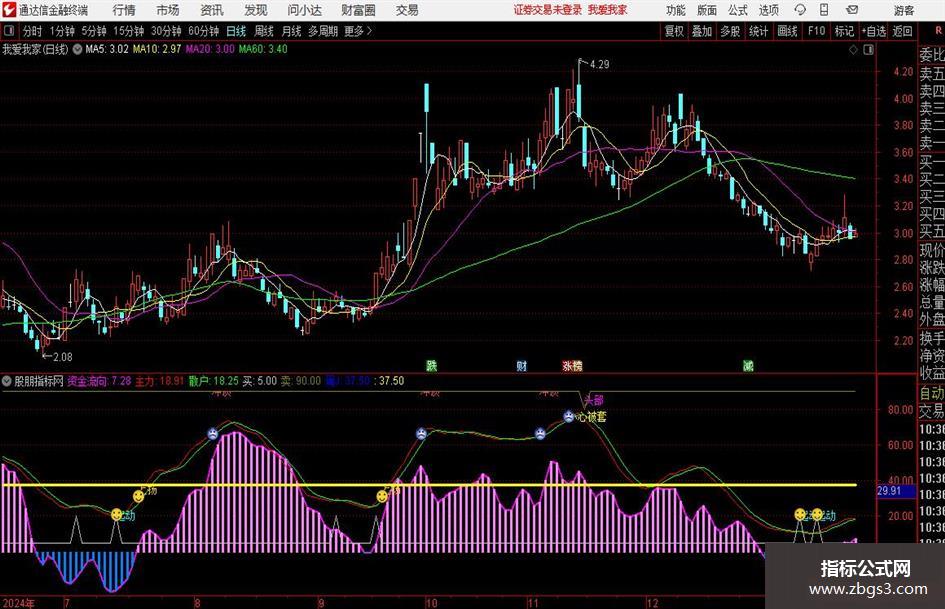Switch to 周线 weekly period tab
This screenshot has height=609, width=945.
(263, 31)
